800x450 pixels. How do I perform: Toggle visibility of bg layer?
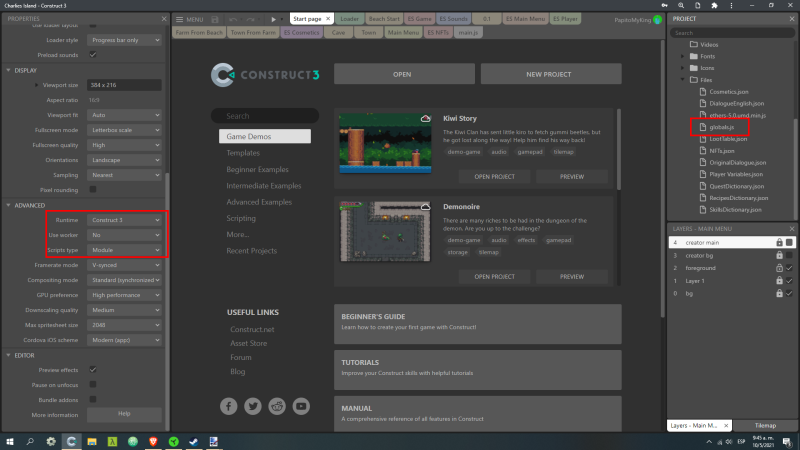789,293
